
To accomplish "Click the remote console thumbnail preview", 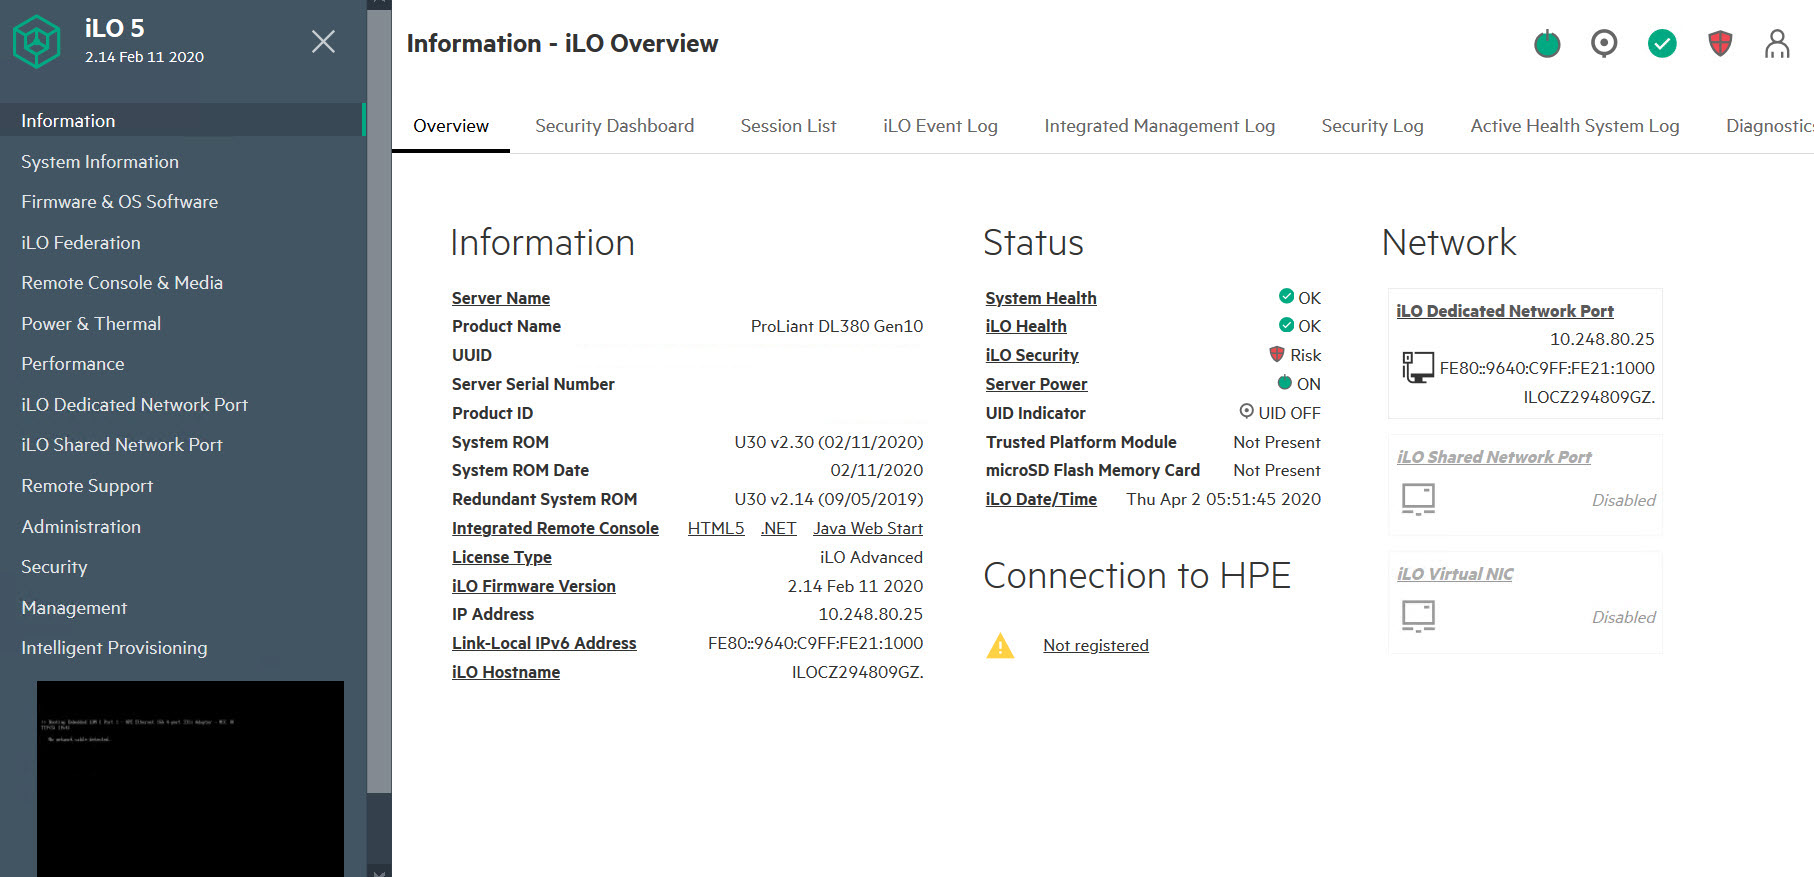I will (x=190, y=778).
